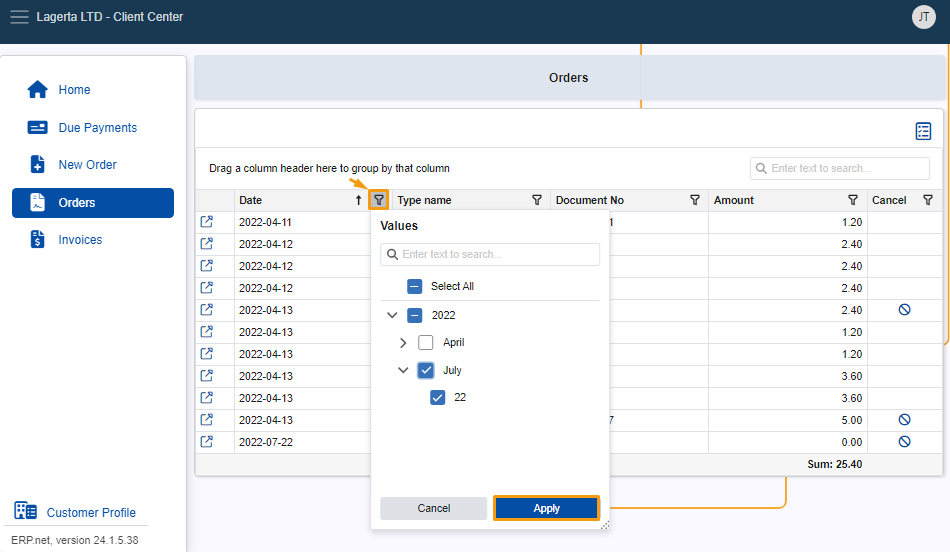Open the order dated 2022-04-11
950x552 pixels.
pyautogui.click(x=207, y=222)
